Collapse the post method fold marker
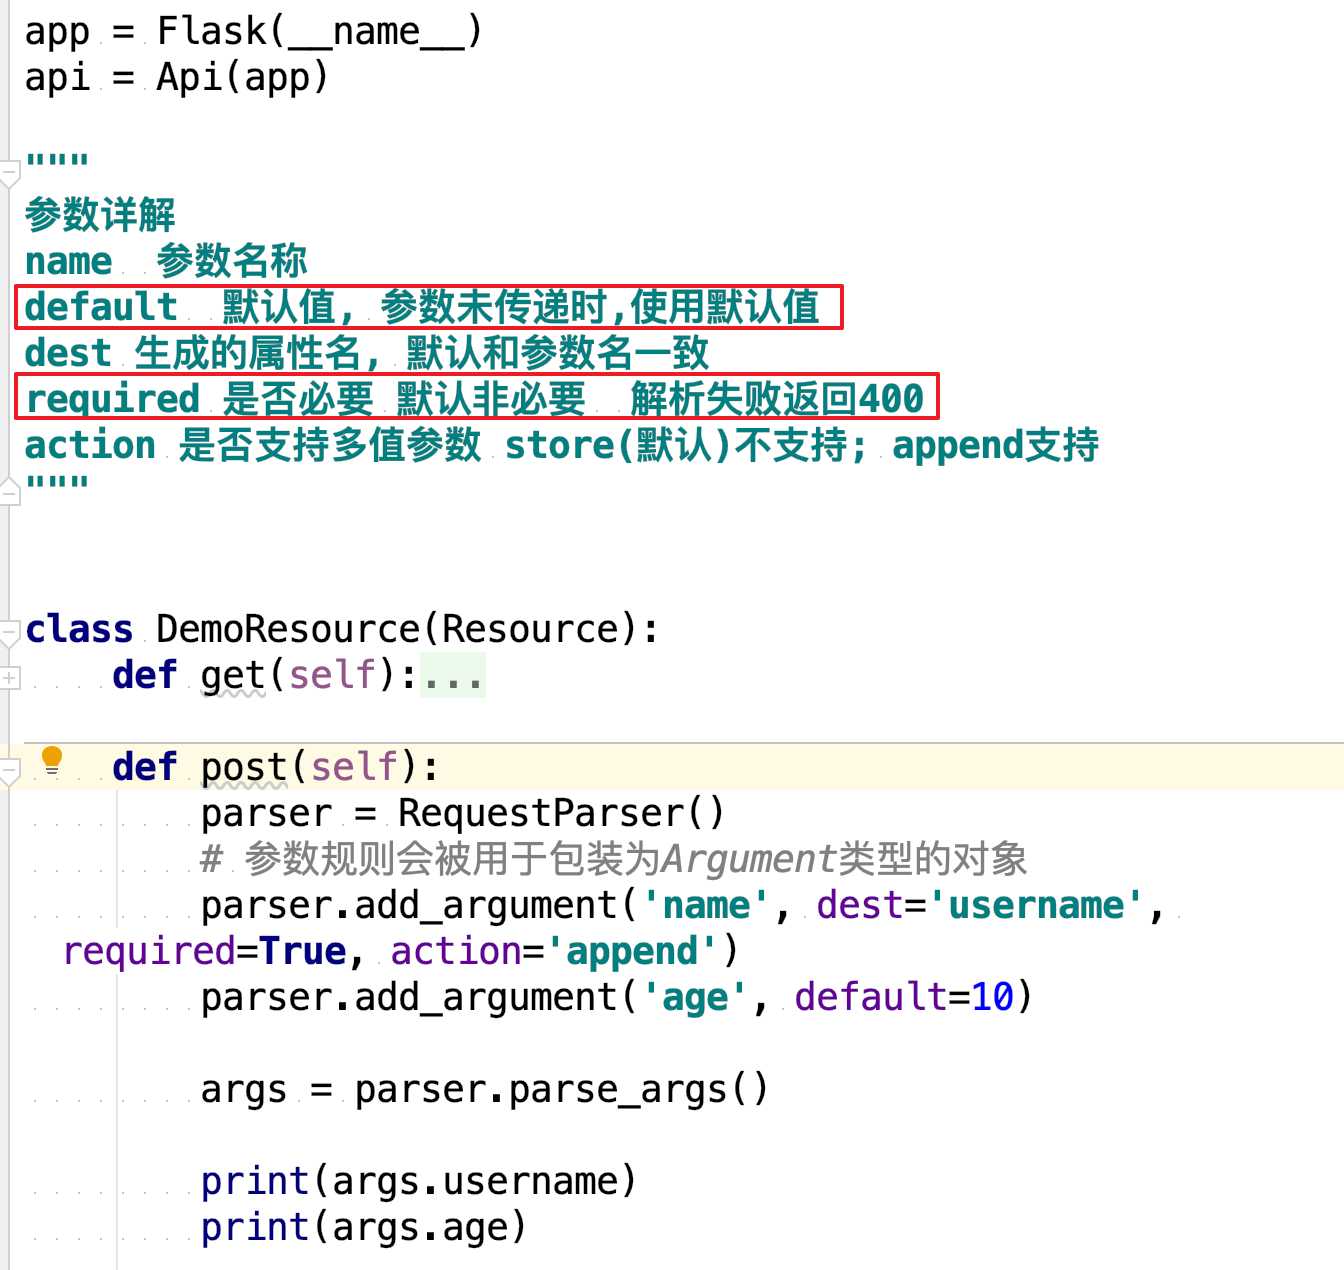1344x1270 pixels. (9, 771)
